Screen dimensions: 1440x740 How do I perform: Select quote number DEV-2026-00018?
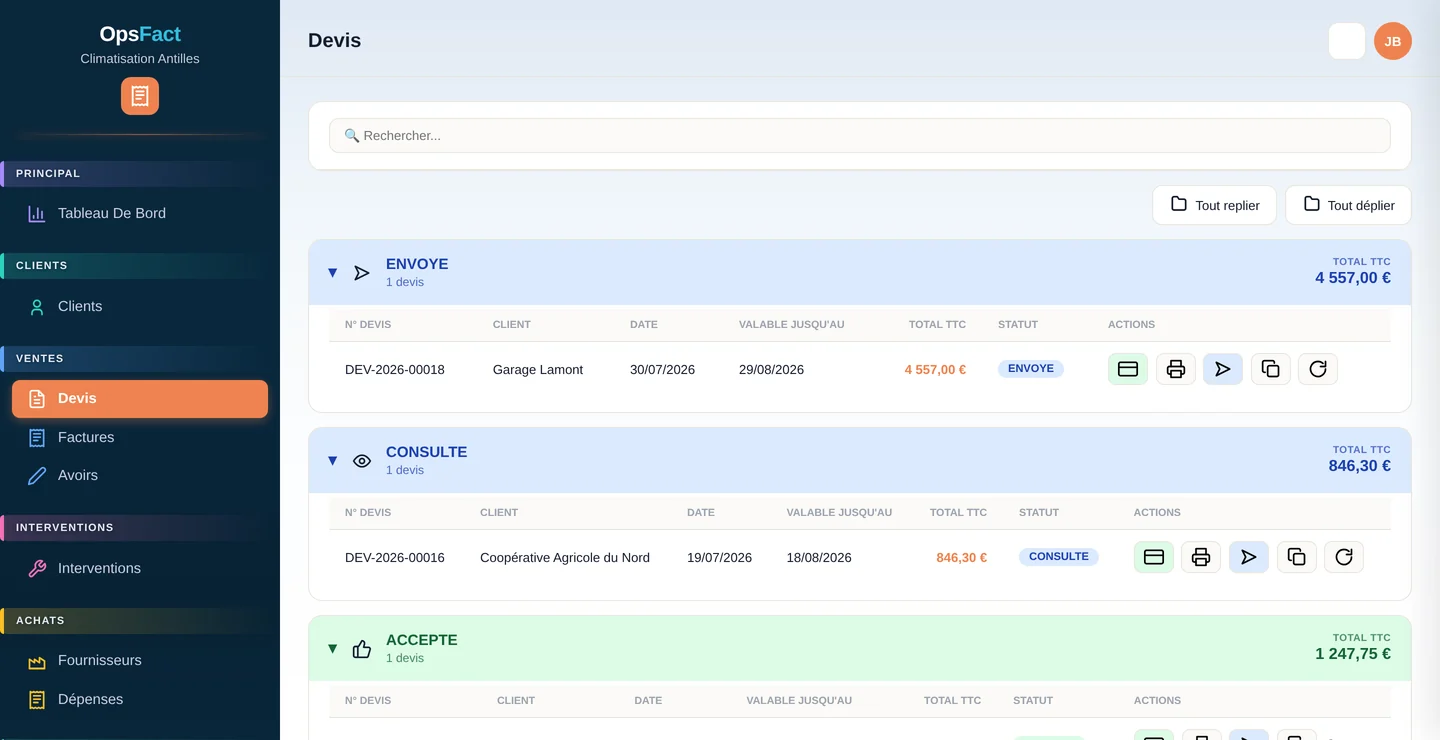coord(395,370)
